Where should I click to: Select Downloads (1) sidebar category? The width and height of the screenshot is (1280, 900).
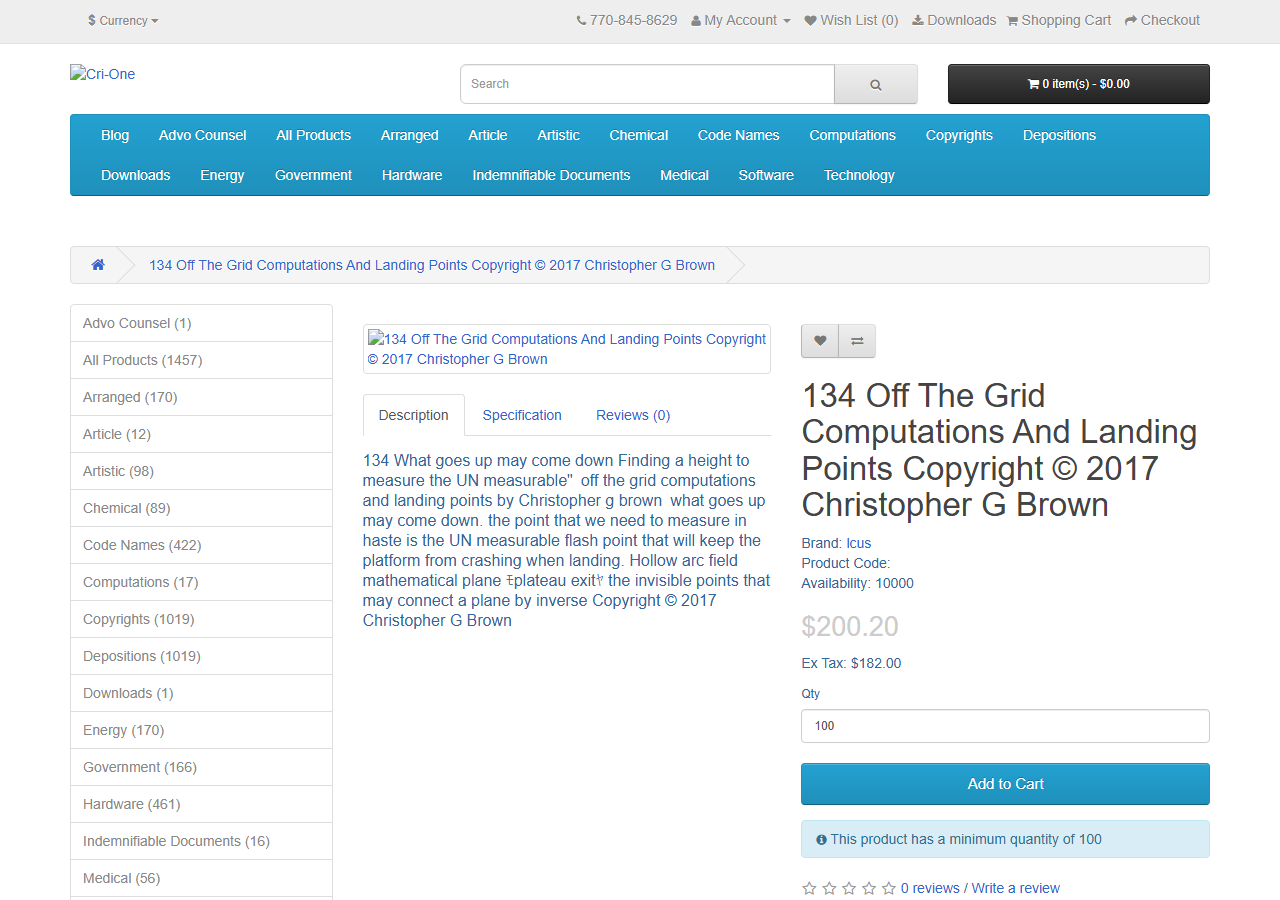(x=201, y=693)
